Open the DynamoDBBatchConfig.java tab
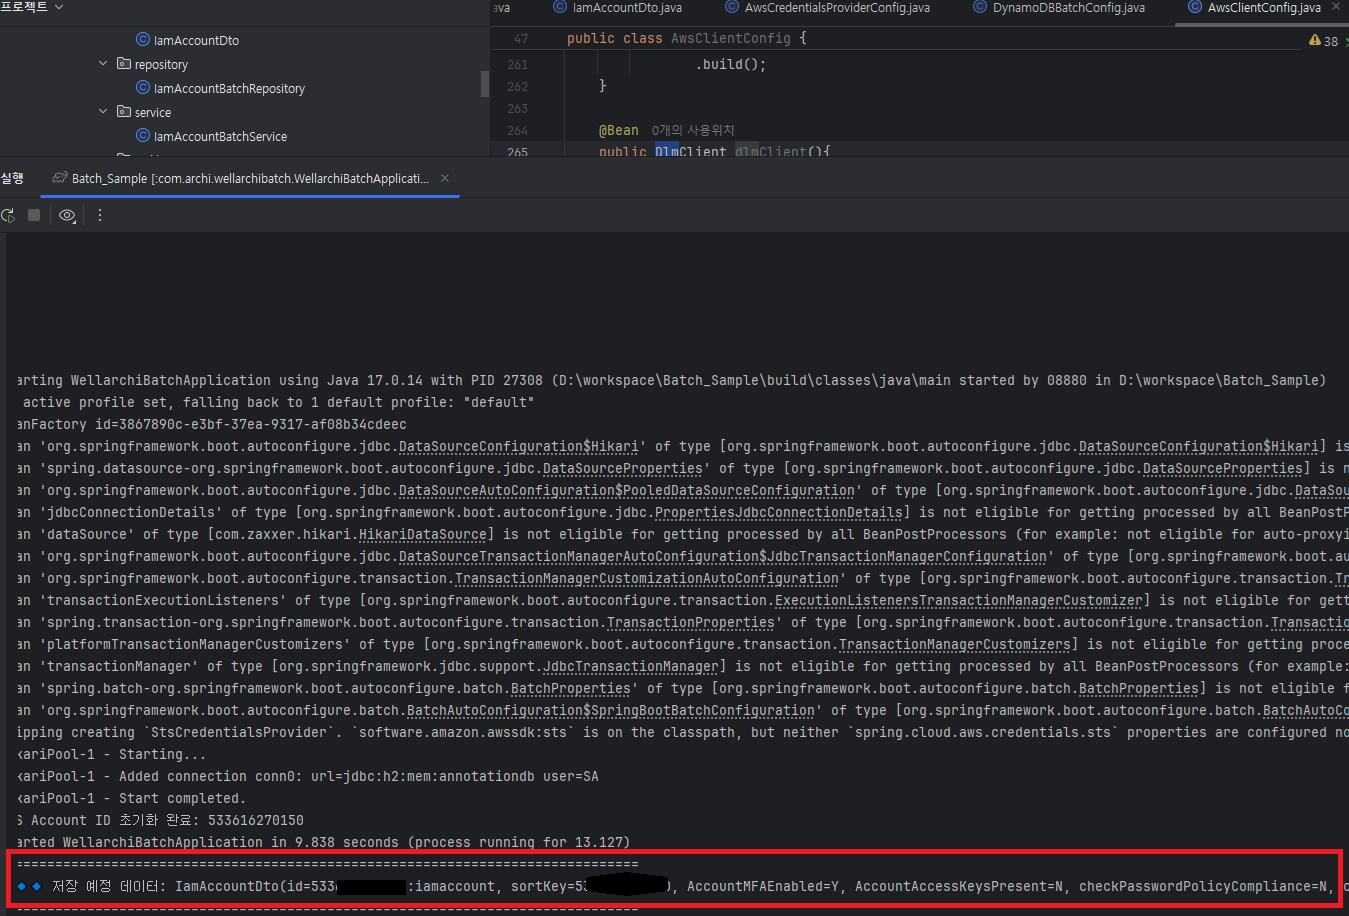 [1068, 8]
